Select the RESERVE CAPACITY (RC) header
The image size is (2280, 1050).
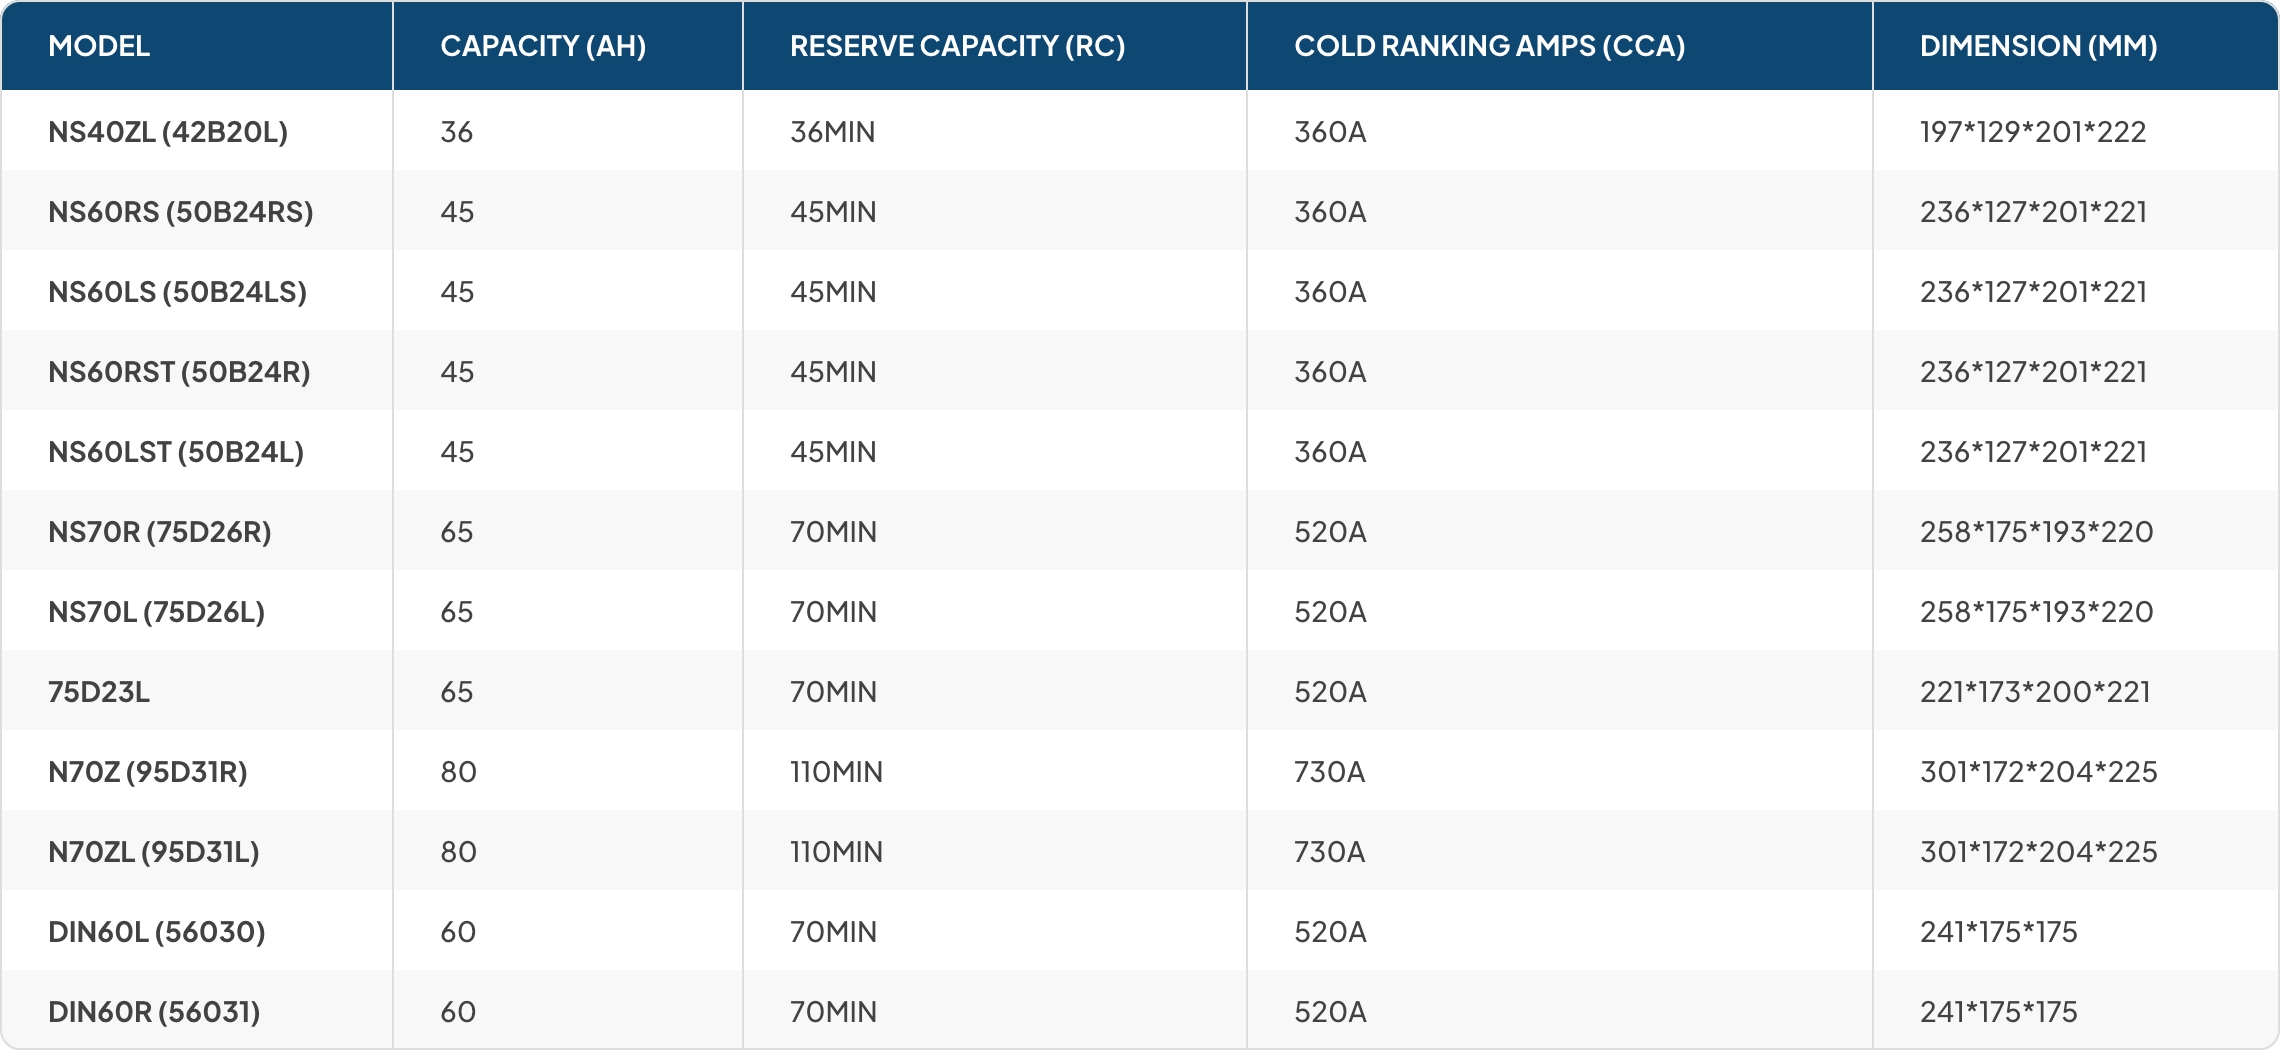[957, 46]
